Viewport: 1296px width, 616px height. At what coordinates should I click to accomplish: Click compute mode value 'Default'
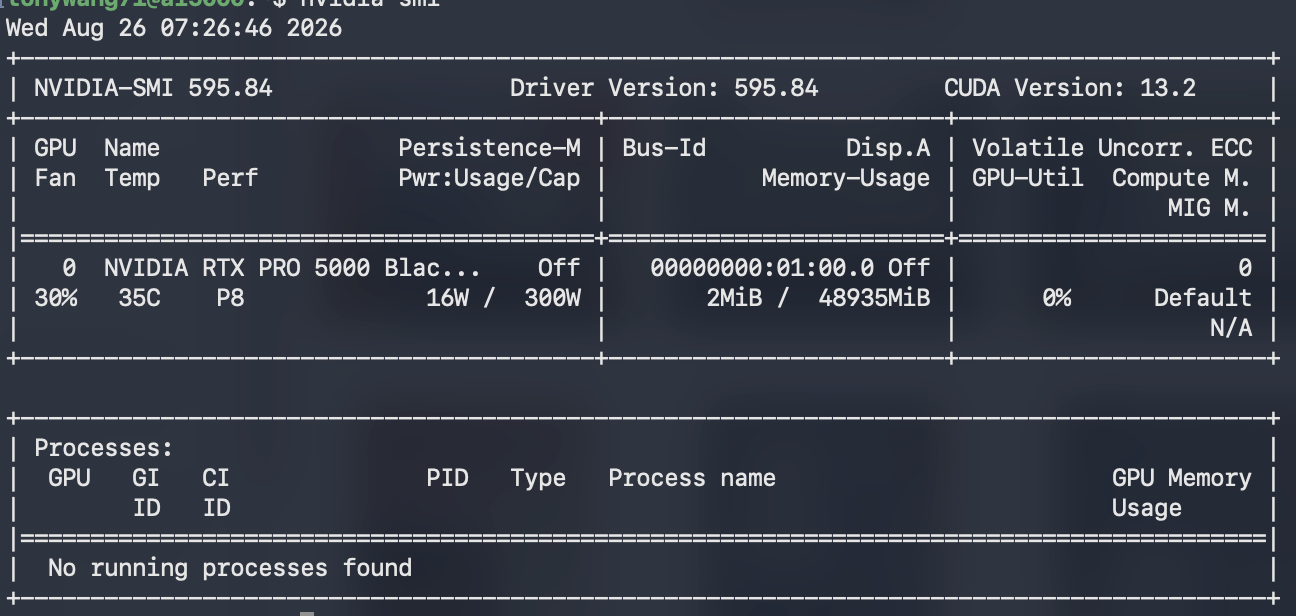point(1203,298)
